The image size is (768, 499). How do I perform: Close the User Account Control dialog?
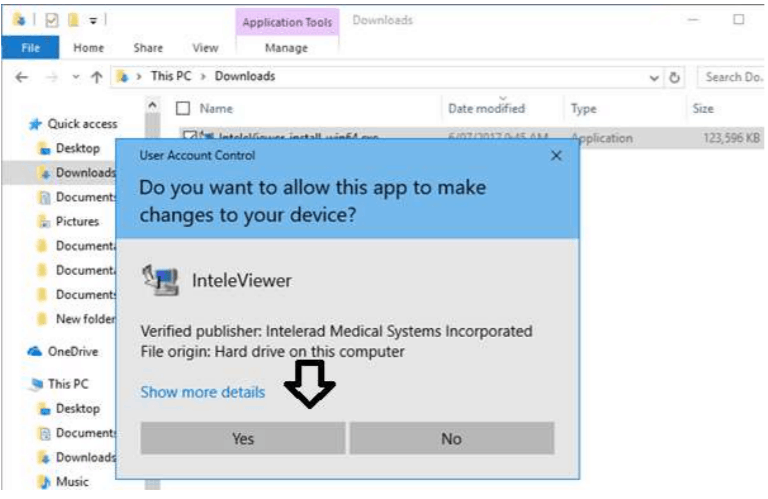click(x=556, y=156)
